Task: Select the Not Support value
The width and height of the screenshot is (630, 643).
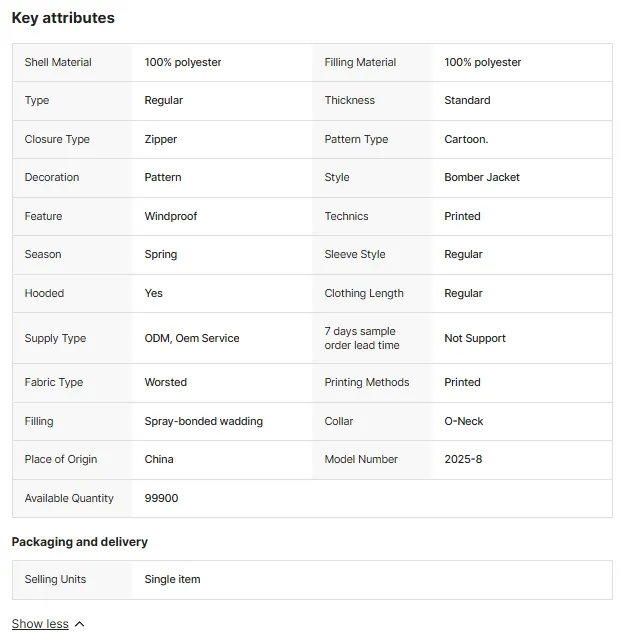Action: pyautogui.click(x=475, y=338)
